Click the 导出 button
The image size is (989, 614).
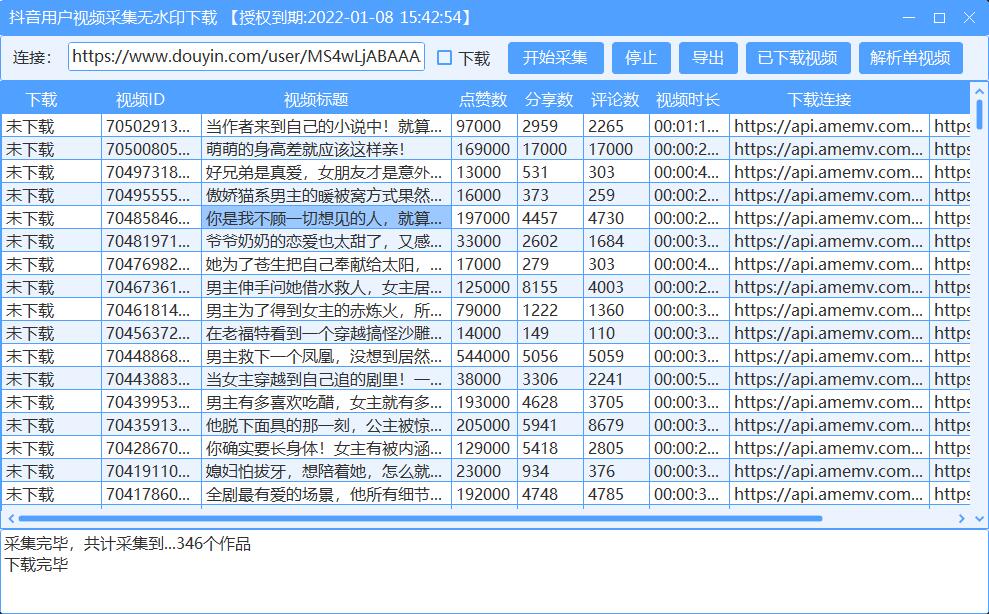click(708, 58)
